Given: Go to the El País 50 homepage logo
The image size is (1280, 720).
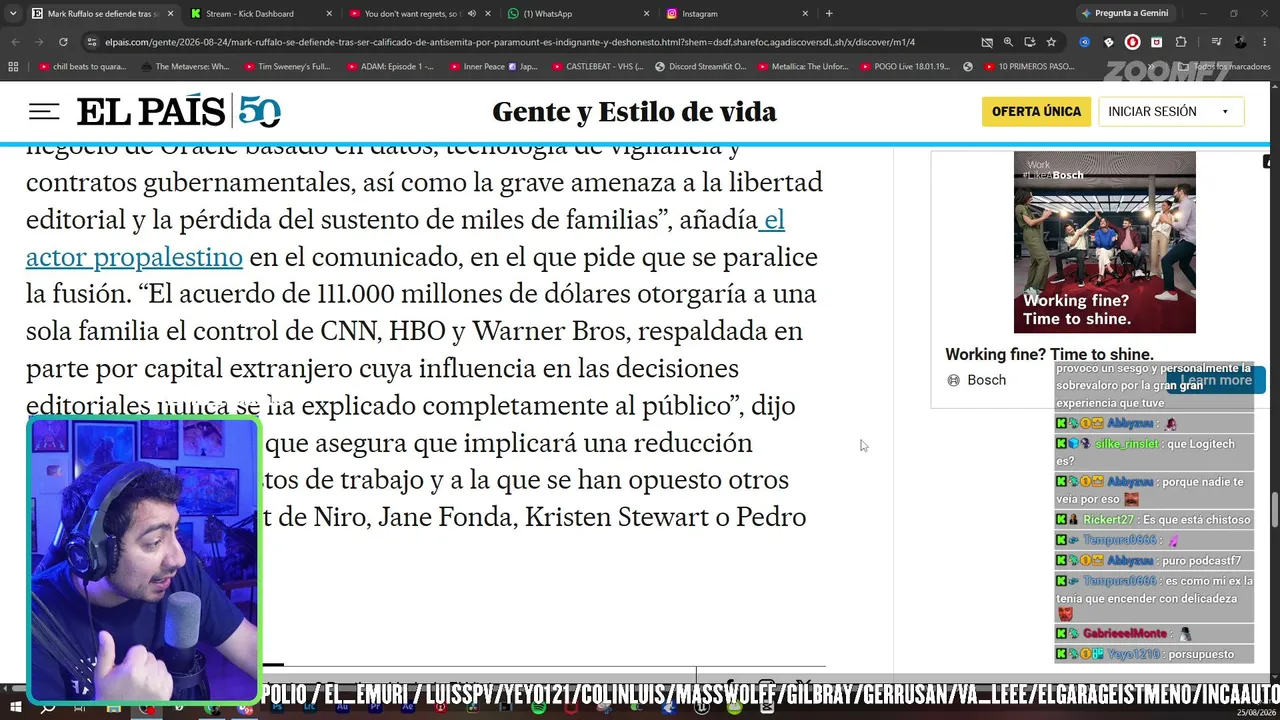Looking at the screenshot, I should click(179, 112).
